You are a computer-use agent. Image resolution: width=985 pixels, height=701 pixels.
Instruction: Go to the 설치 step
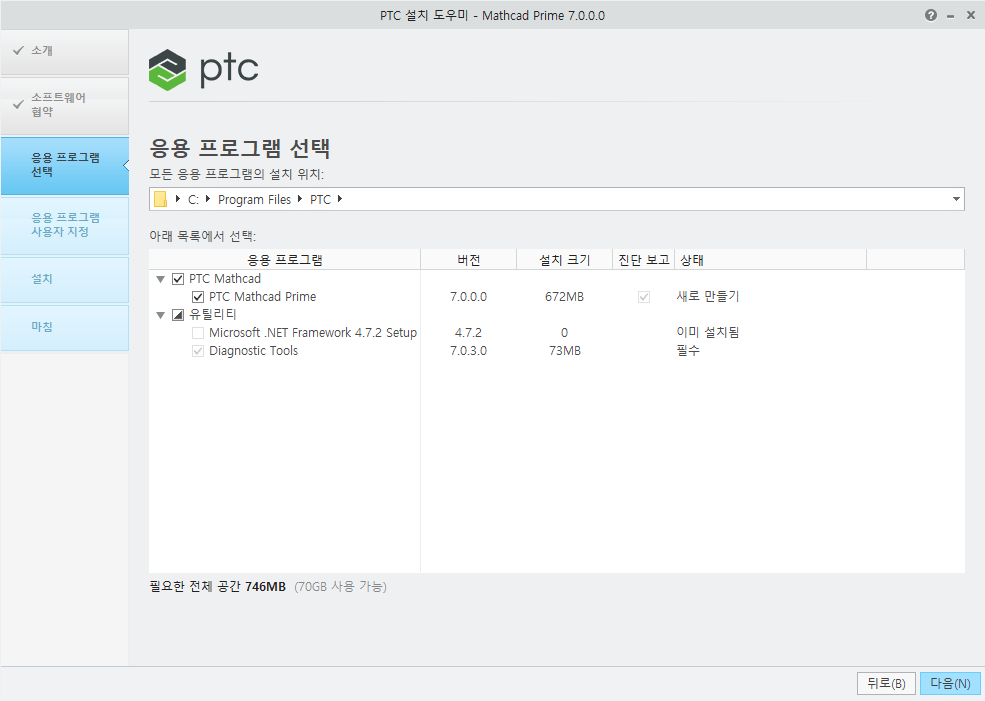click(65, 280)
